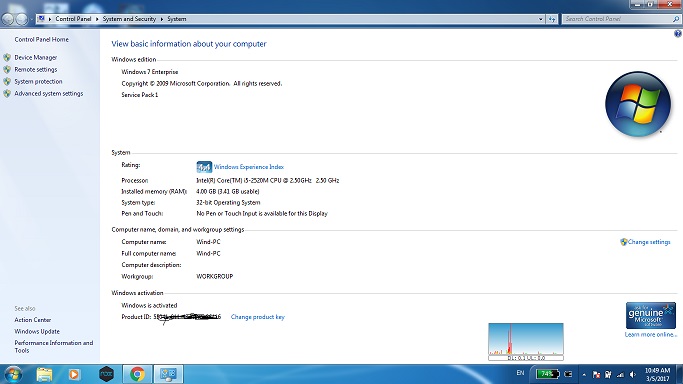Select the text 32-bit Operating System
Screen dimensions: 683x384
tap(228, 202)
